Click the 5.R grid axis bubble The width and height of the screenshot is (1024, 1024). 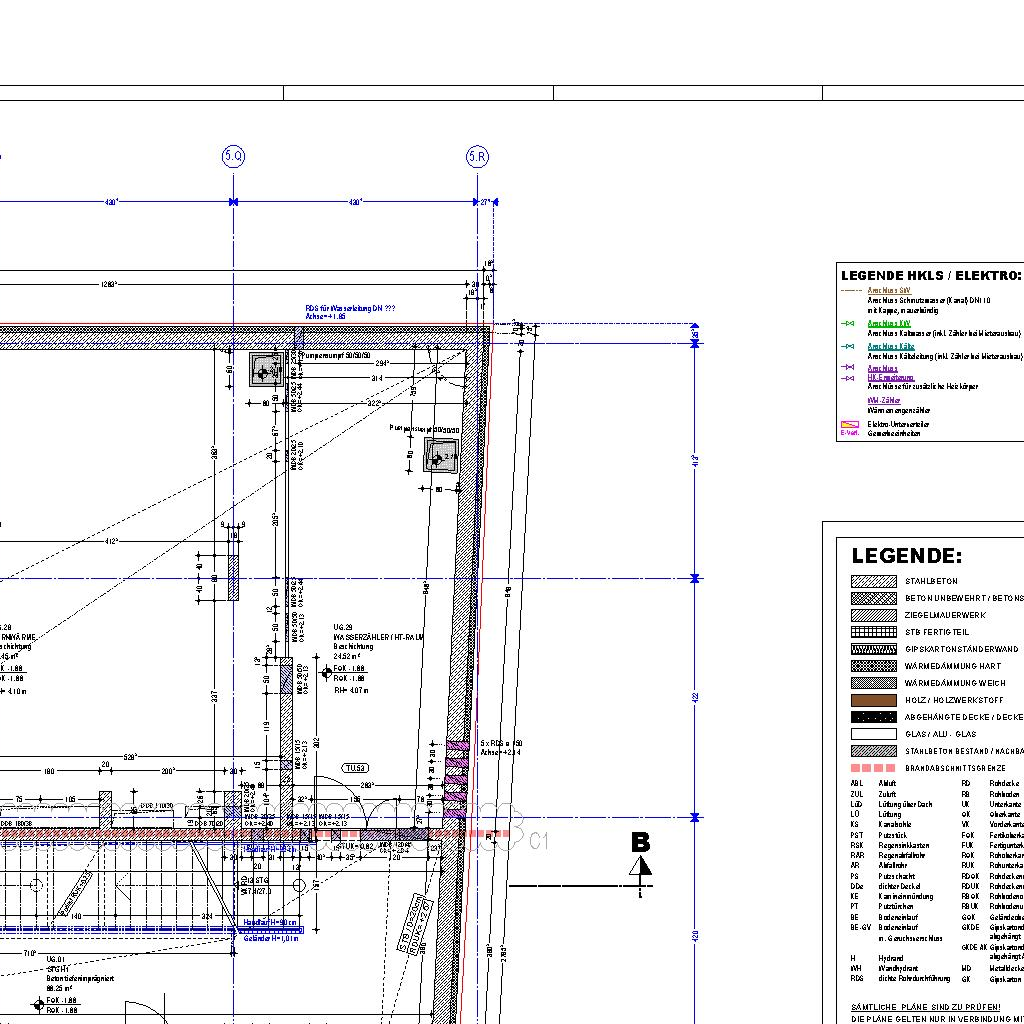[477, 156]
